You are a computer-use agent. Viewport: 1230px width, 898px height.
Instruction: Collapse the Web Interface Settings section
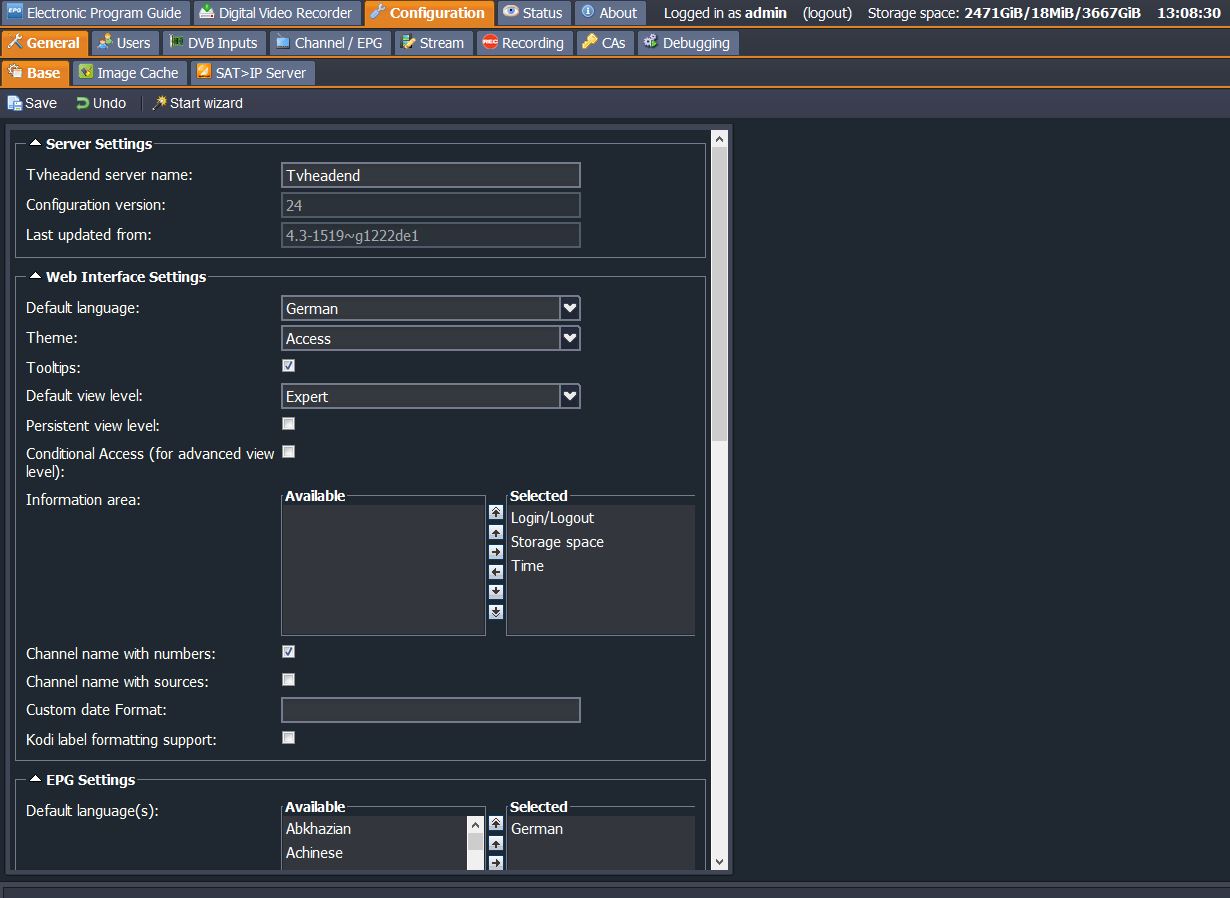(x=36, y=276)
